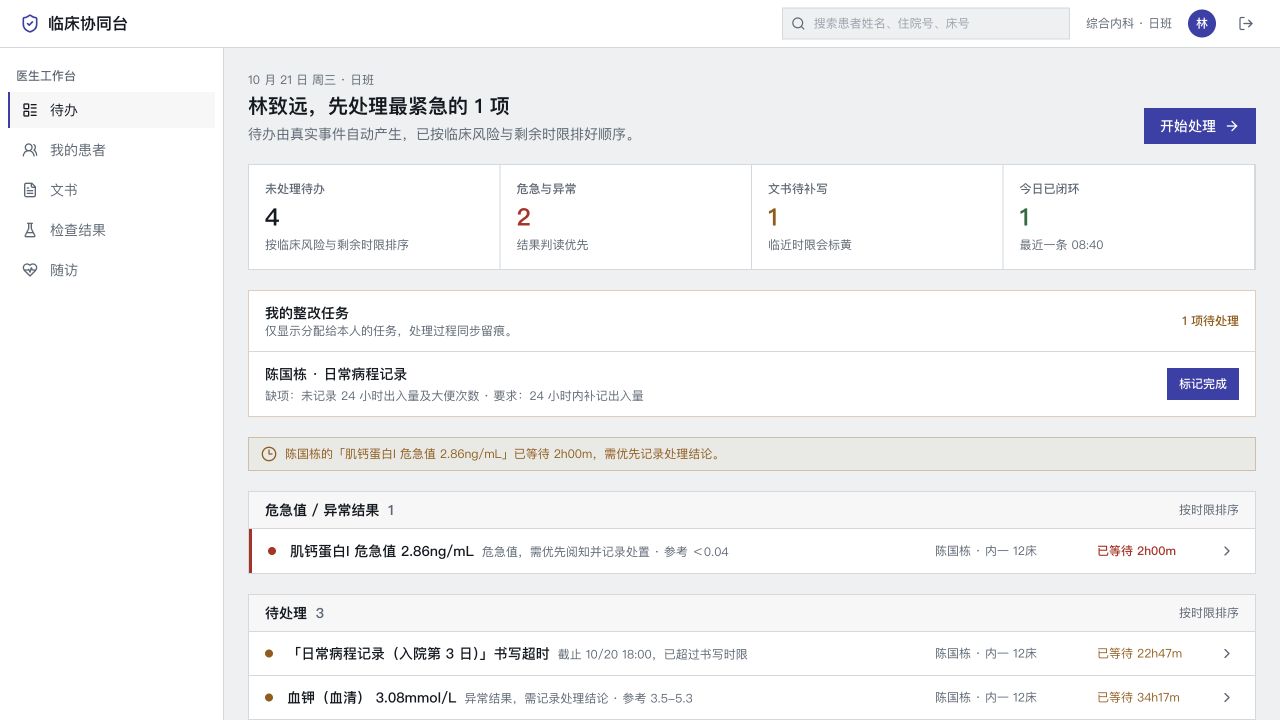Click 已等待 34h17m time label
Viewport: 1280px width, 720px height.
pyautogui.click(x=1138, y=698)
